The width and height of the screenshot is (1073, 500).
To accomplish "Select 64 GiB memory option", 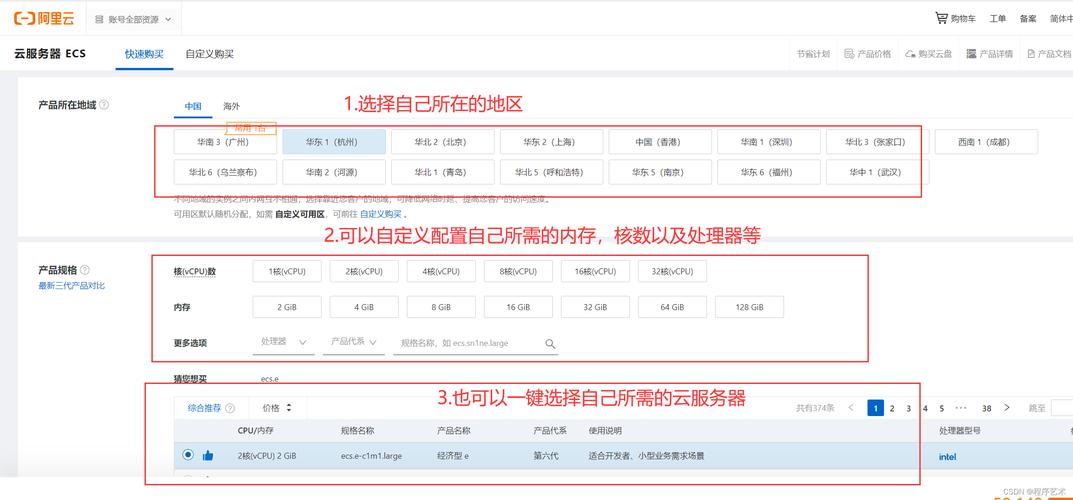I will pyautogui.click(x=673, y=307).
